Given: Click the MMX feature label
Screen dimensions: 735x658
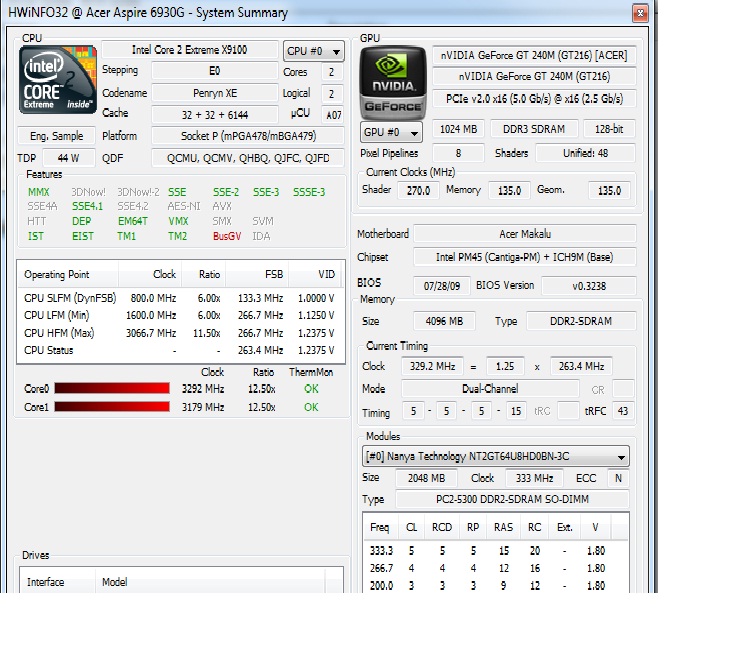Looking at the screenshot, I should coord(38,192).
